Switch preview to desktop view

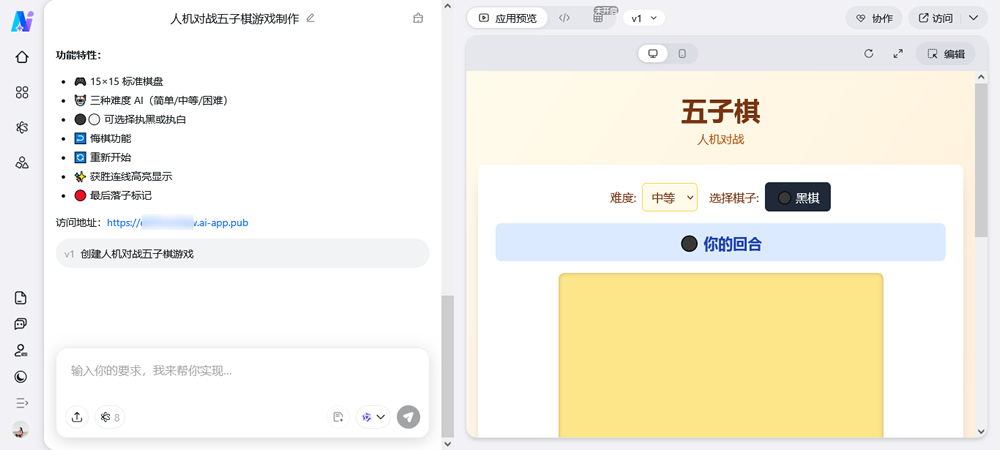[653, 54]
